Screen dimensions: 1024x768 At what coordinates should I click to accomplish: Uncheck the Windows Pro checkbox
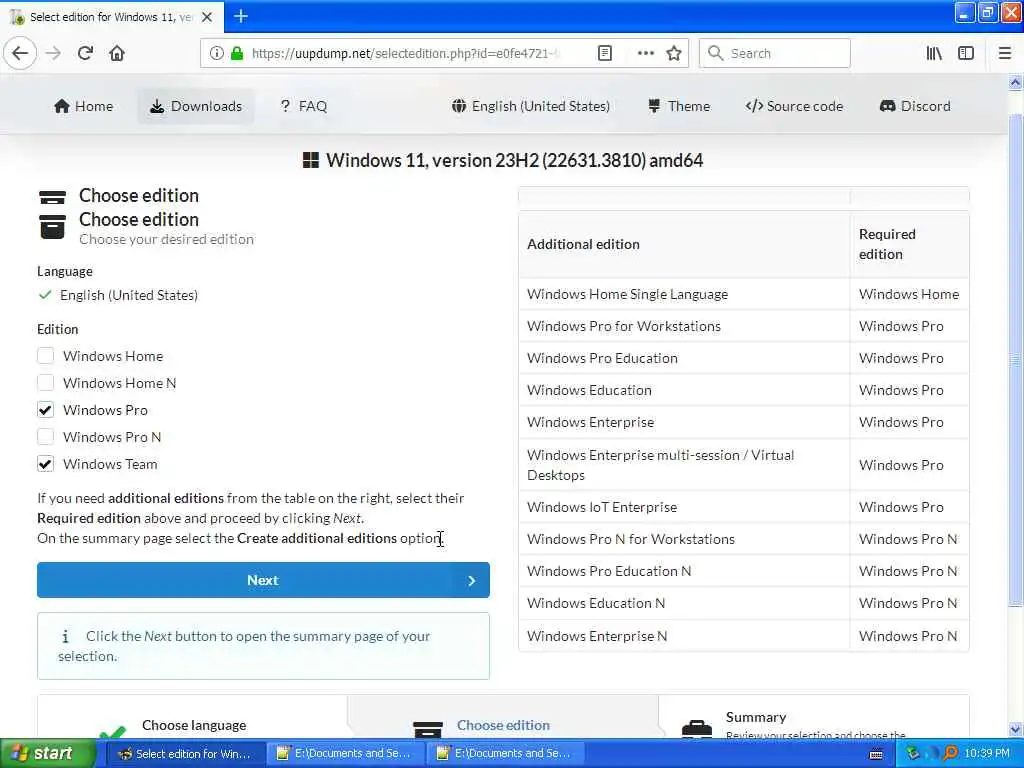pyautogui.click(x=45, y=409)
